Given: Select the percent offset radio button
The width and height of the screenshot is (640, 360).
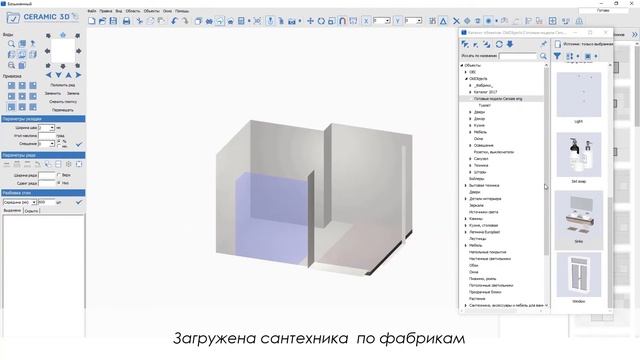Looking at the screenshot, I should pos(59,141).
